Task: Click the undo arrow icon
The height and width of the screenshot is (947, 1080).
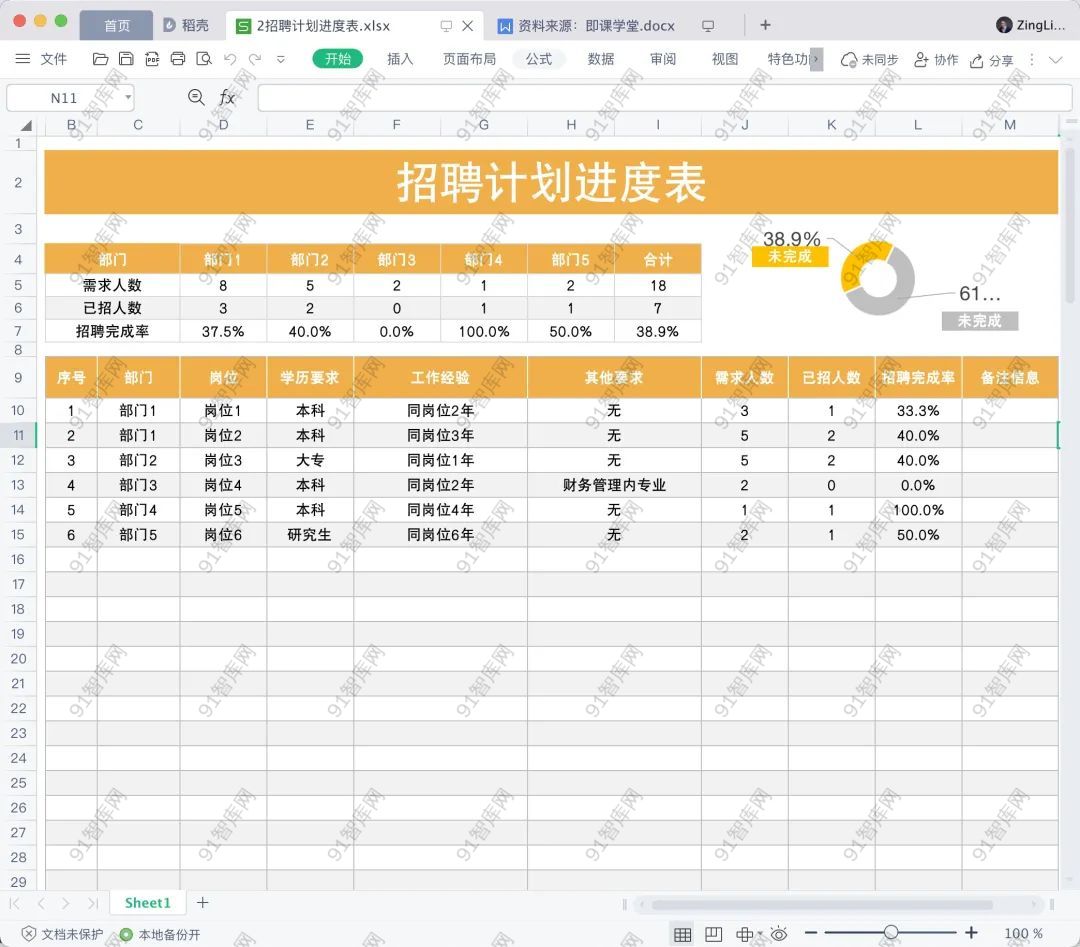Action: pyautogui.click(x=230, y=59)
